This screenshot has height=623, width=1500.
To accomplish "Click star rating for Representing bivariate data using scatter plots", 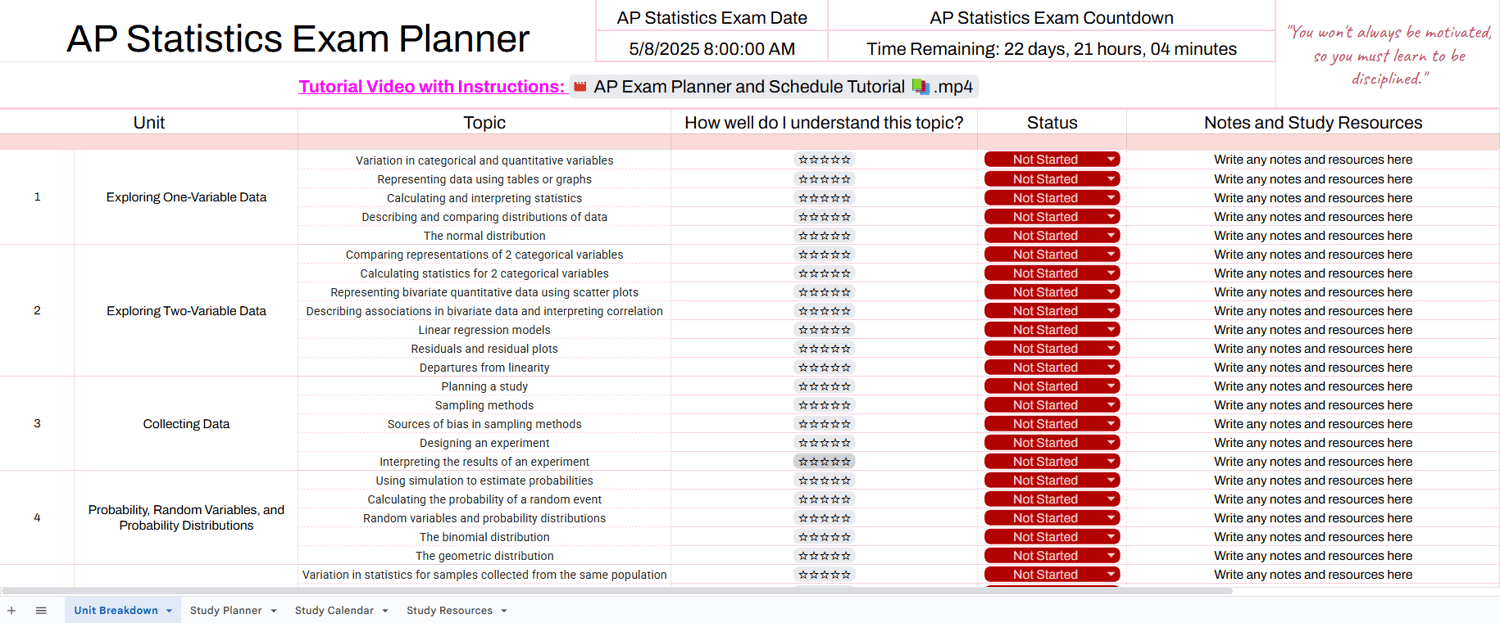I will (824, 292).
